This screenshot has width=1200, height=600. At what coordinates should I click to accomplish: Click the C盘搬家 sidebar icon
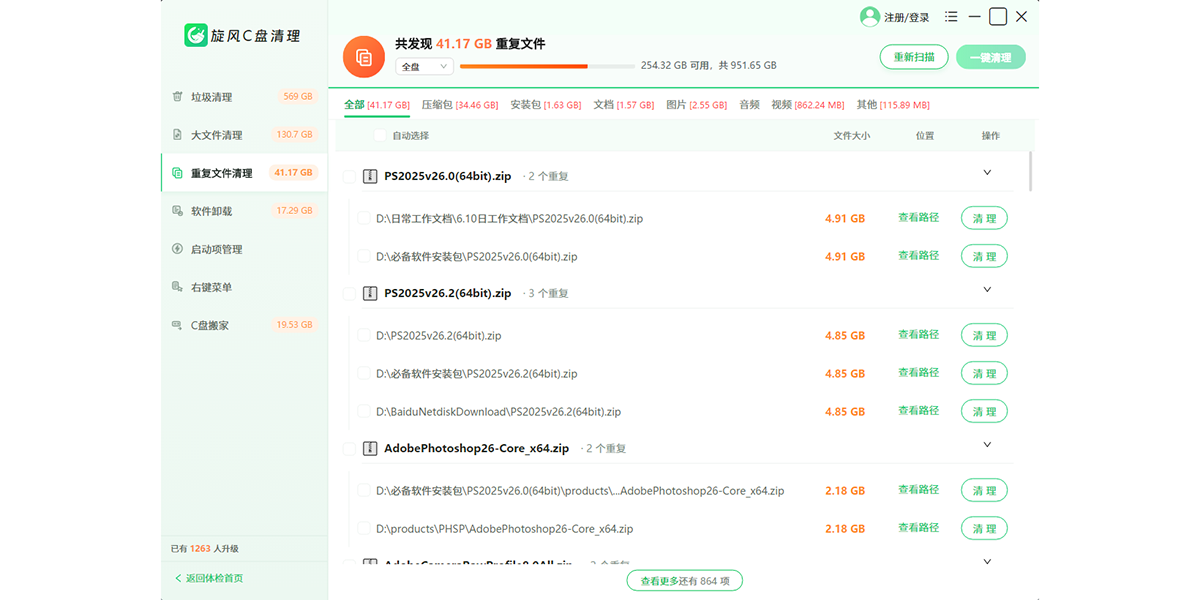tap(177, 325)
